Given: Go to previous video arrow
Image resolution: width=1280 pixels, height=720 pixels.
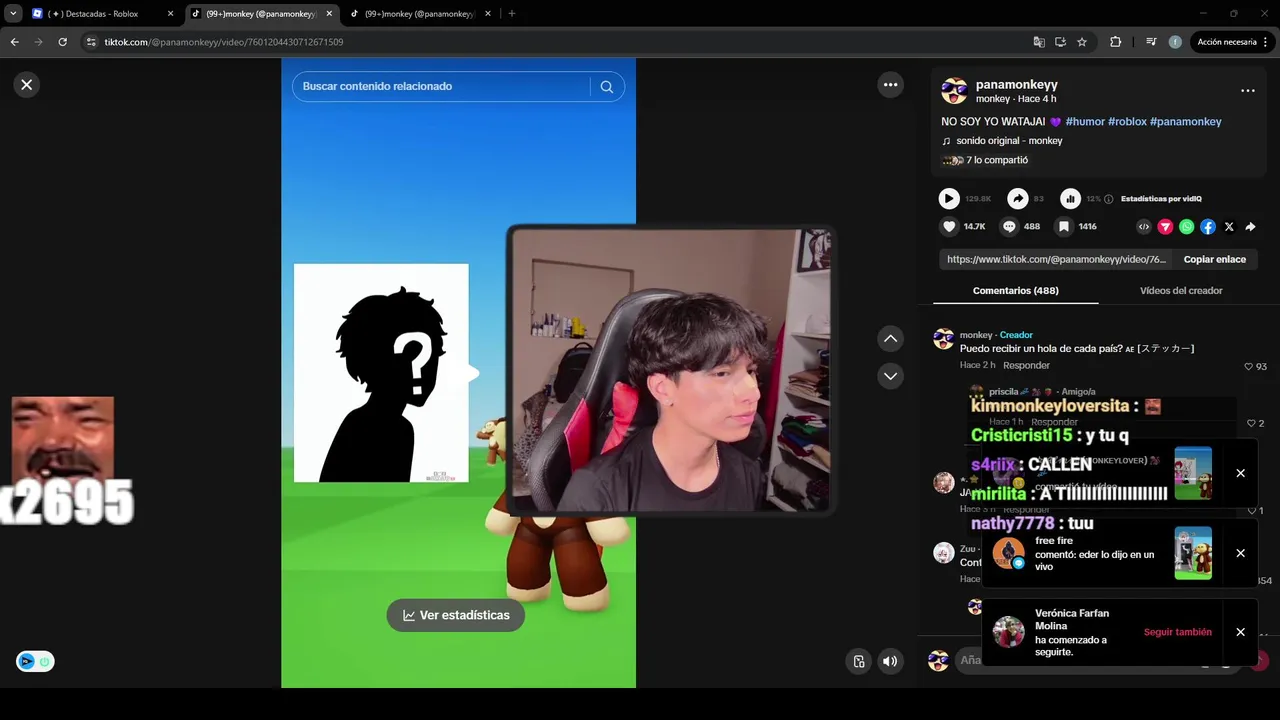Looking at the screenshot, I should point(890,339).
